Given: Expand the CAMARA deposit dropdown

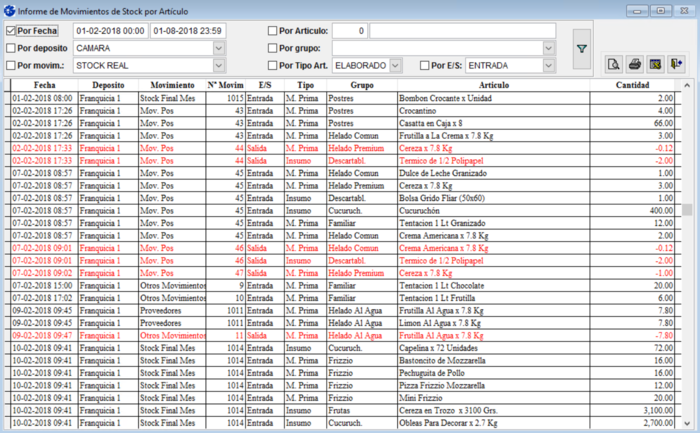Looking at the screenshot, I should click(219, 48).
